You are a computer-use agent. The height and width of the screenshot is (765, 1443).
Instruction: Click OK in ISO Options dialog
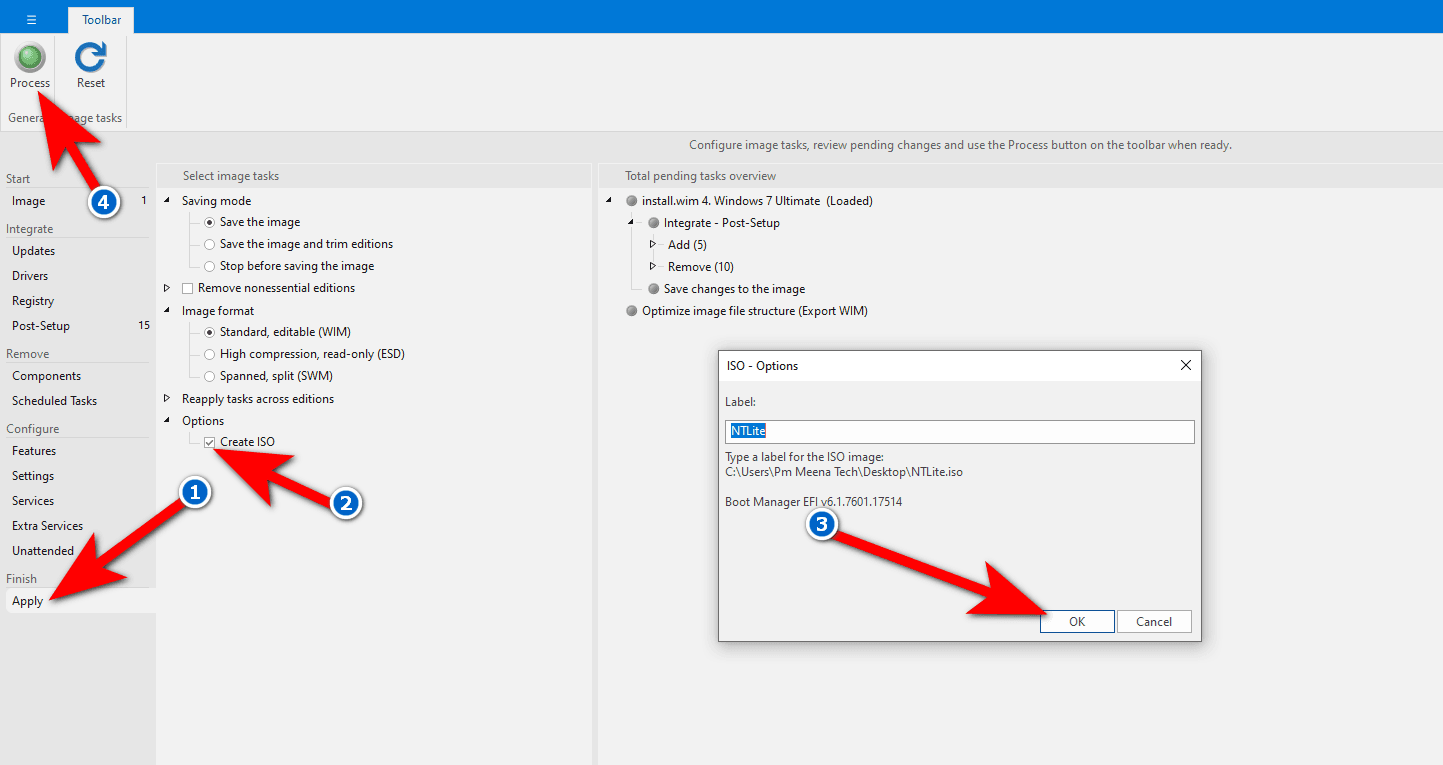click(1077, 621)
